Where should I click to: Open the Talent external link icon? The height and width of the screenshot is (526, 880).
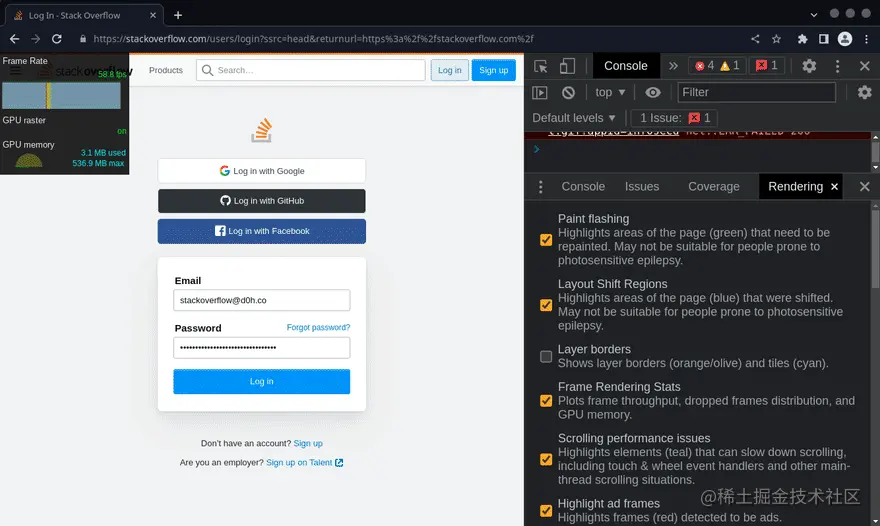pos(339,463)
